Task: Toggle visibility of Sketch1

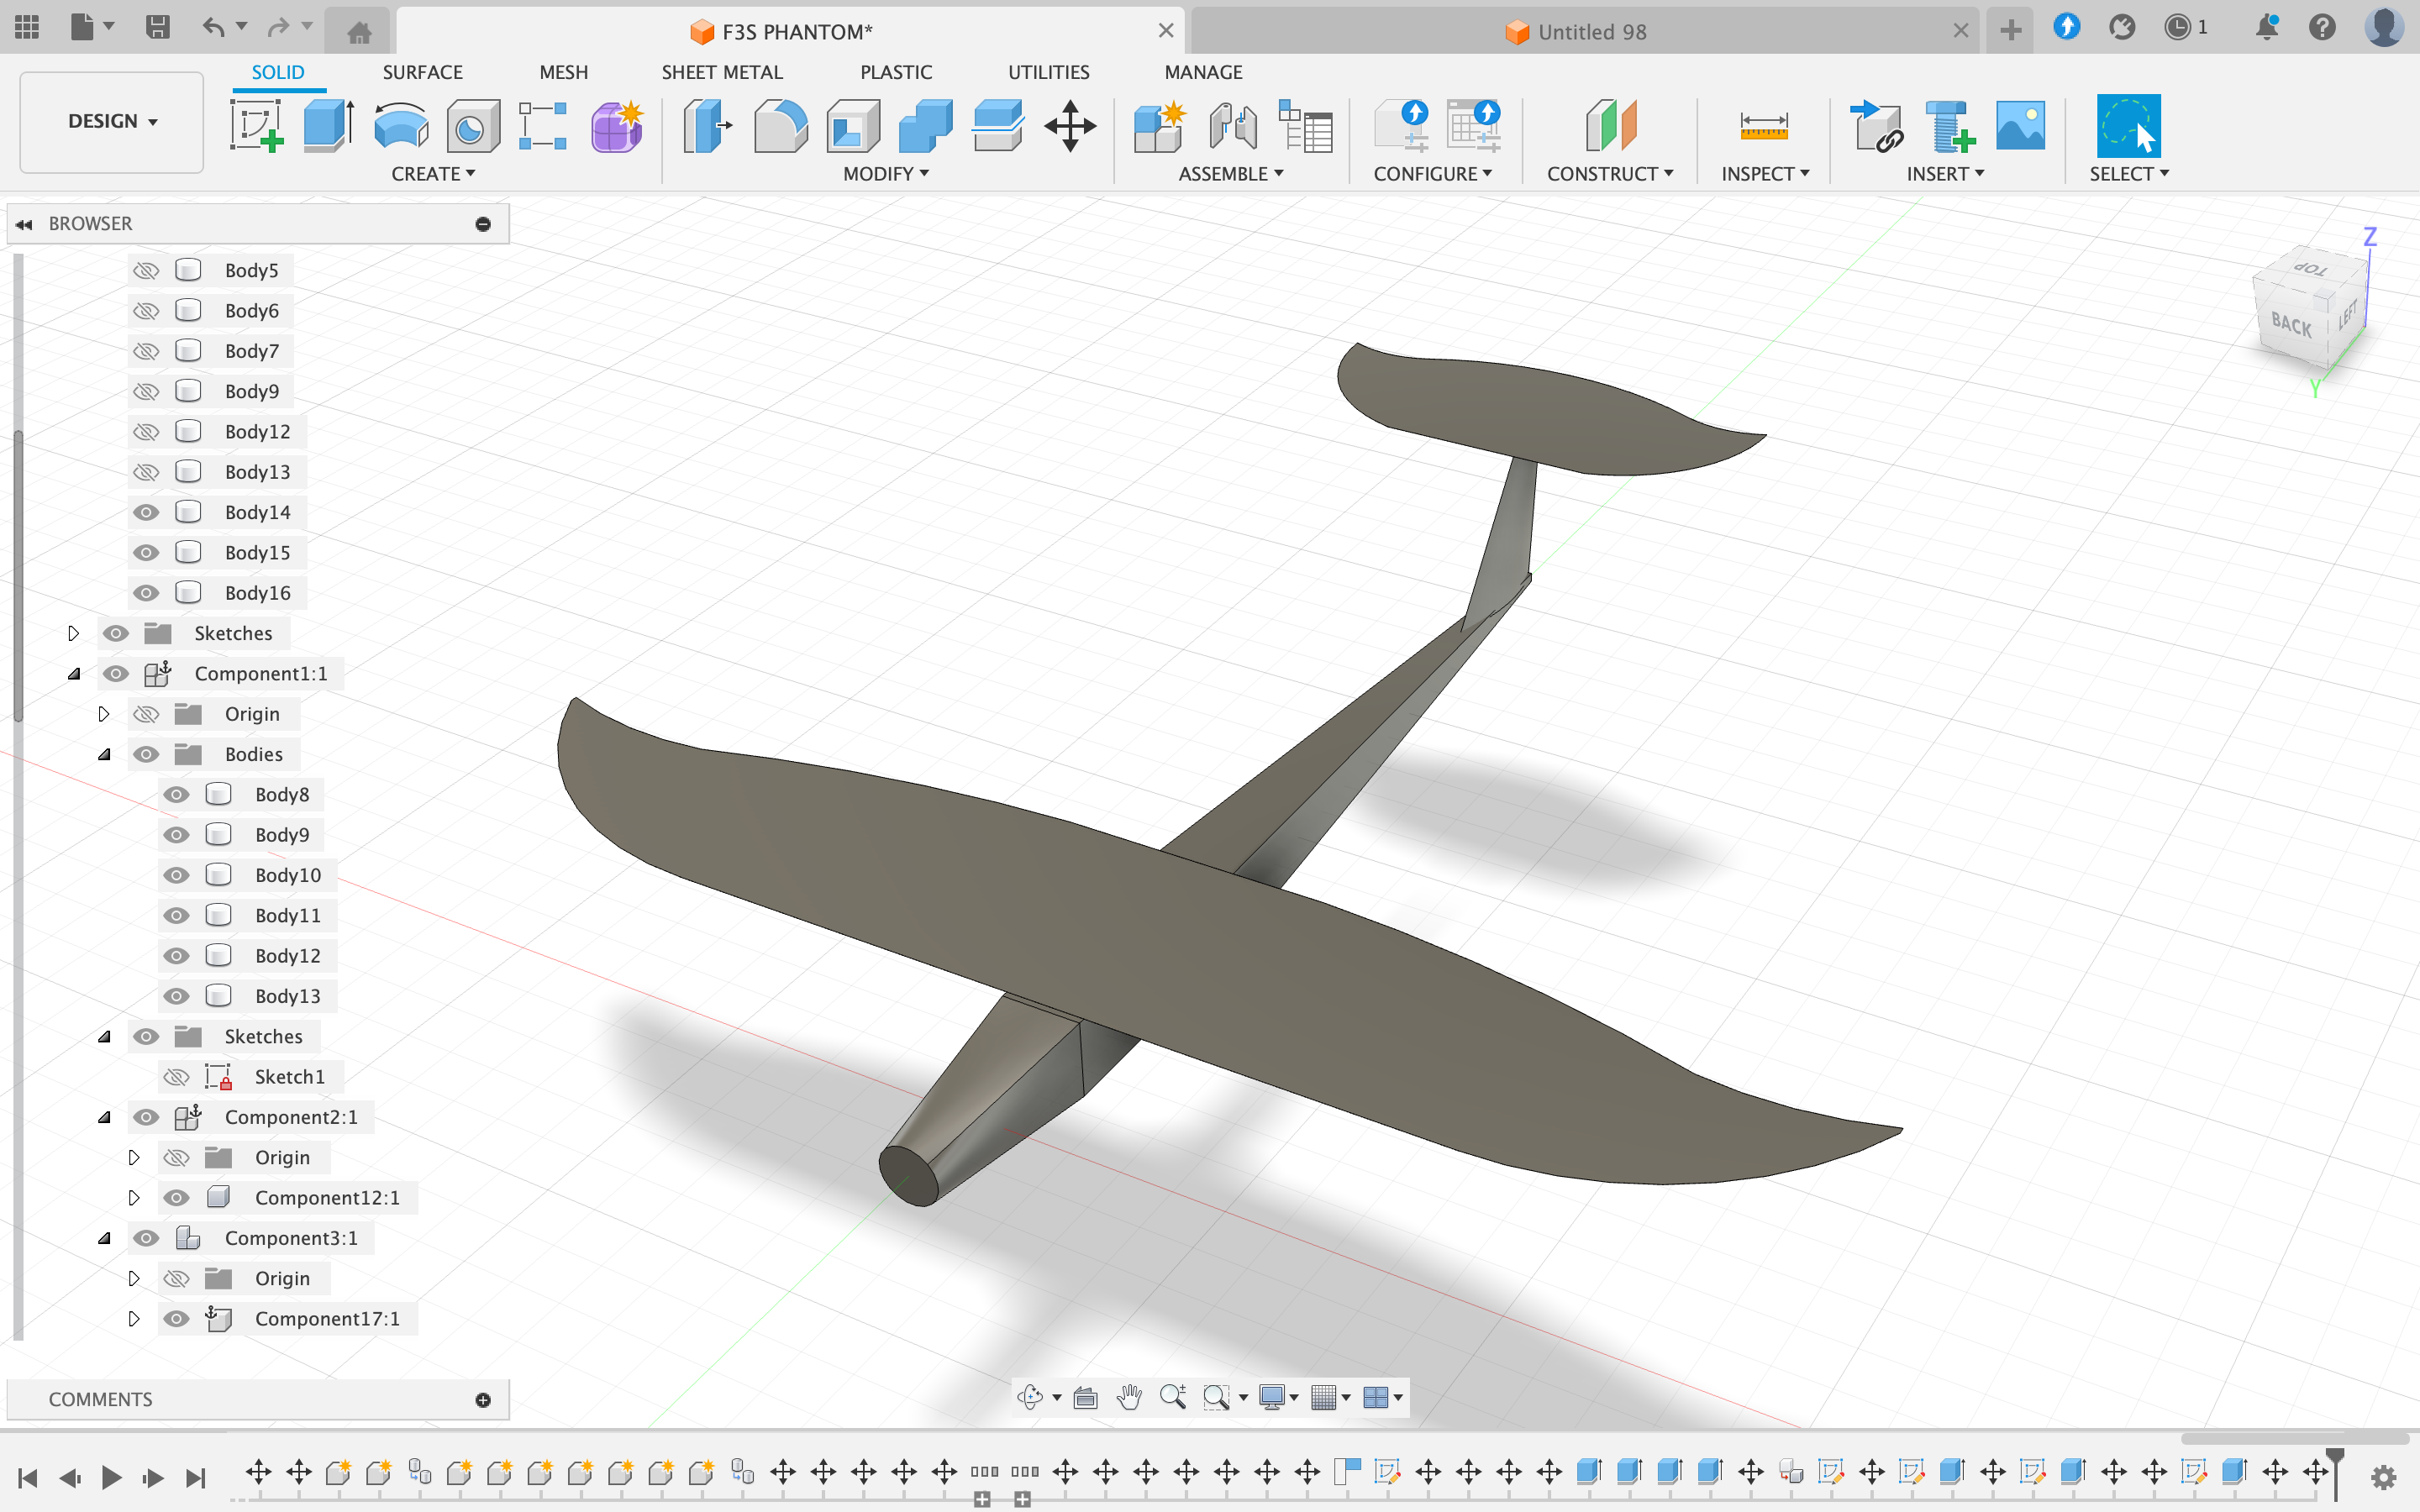Action: click(177, 1076)
